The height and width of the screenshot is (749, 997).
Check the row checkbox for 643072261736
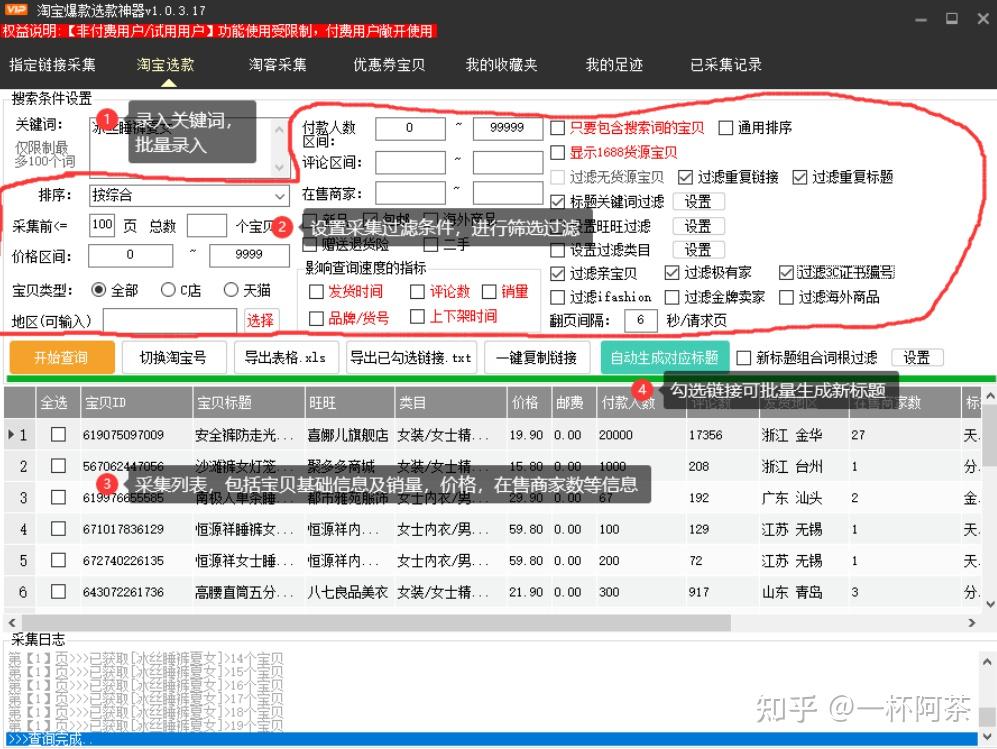58,592
